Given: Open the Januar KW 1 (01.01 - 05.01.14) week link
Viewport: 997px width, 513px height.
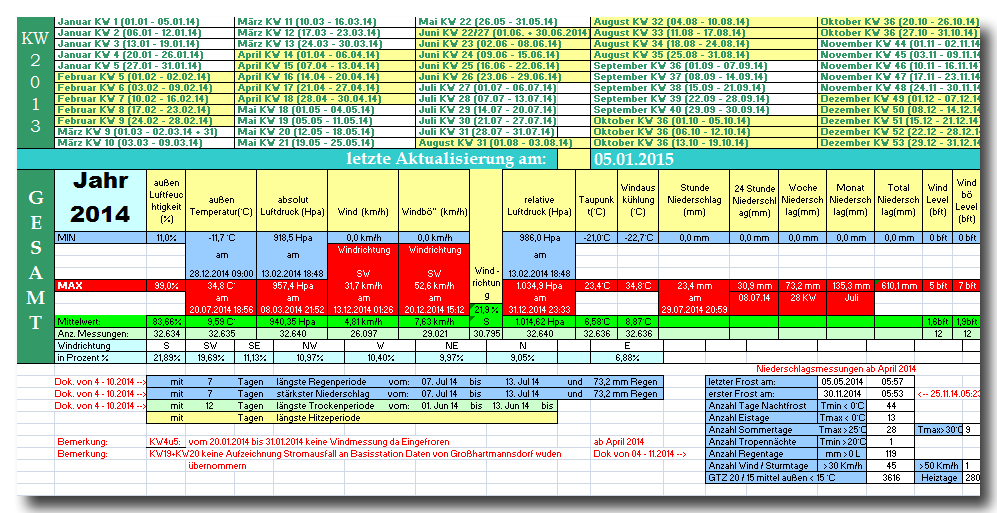Looking at the screenshot, I should point(128,22).
